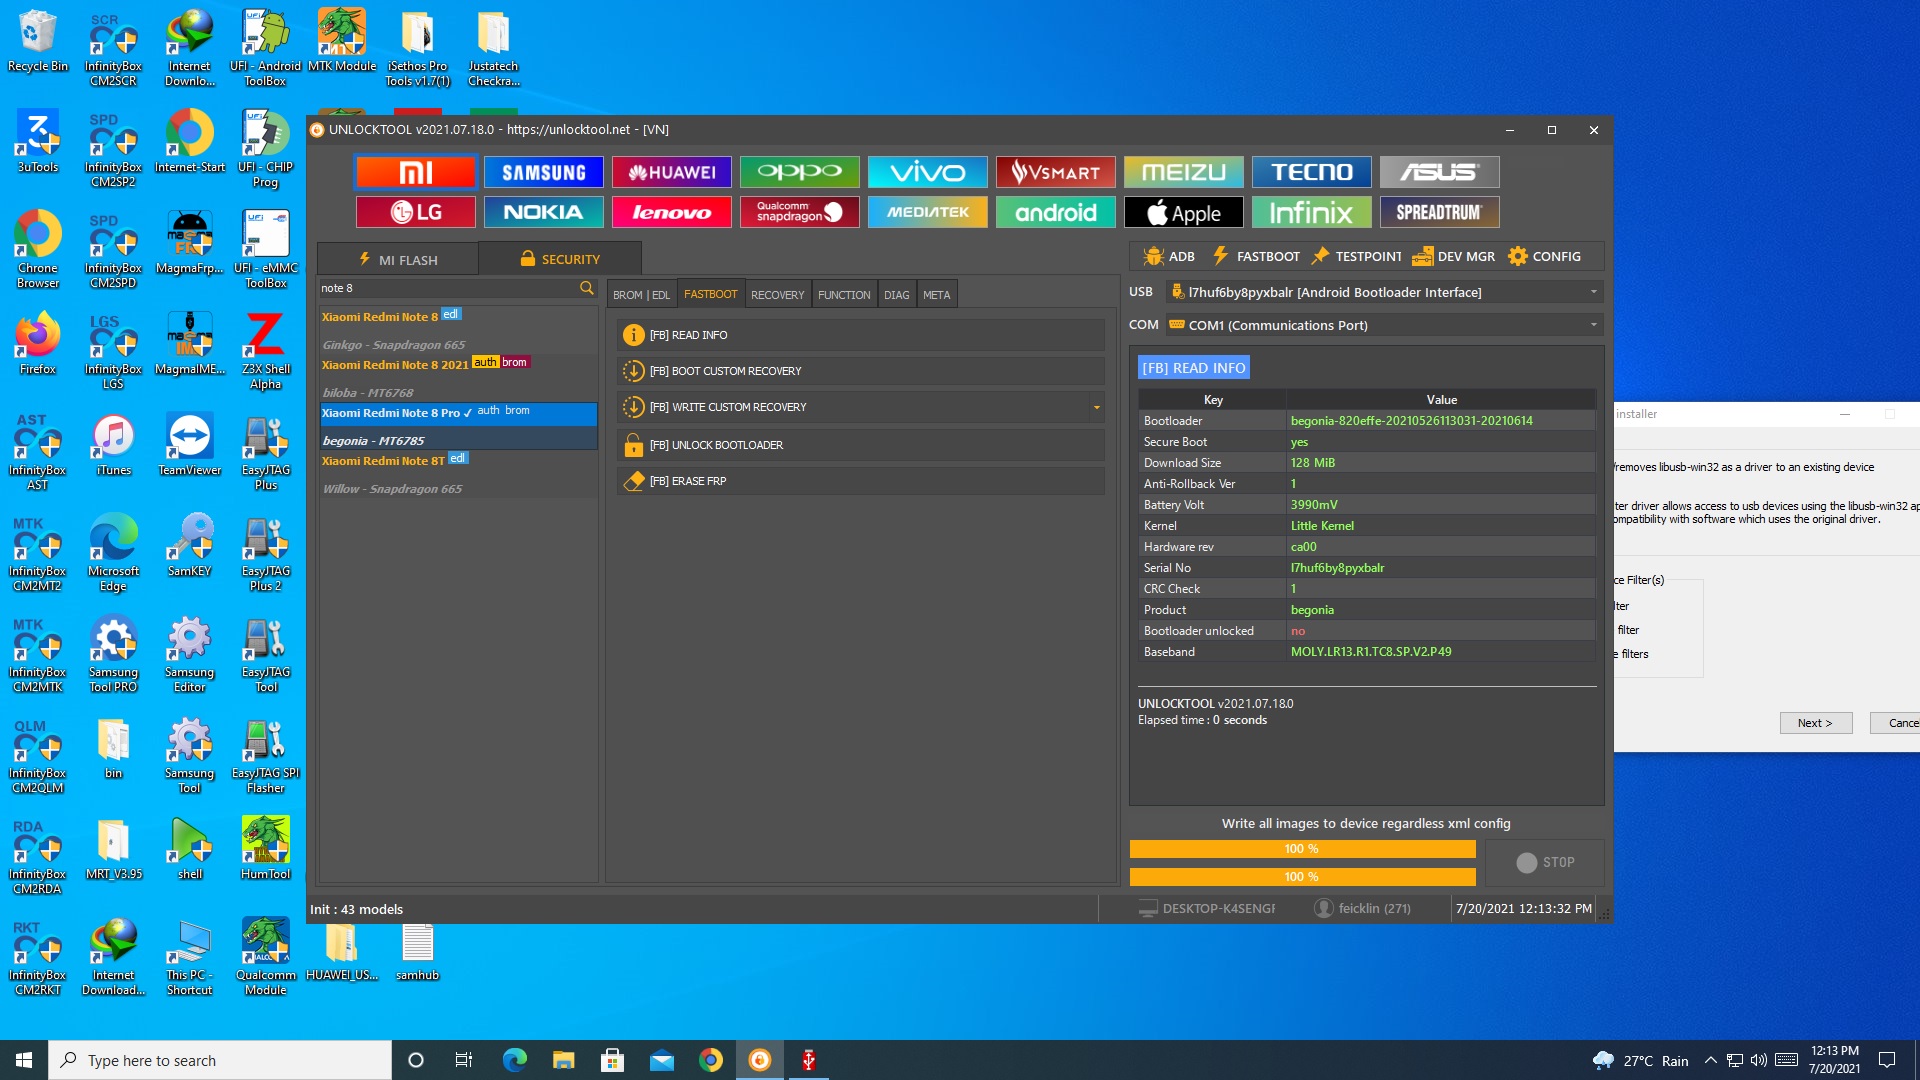The height and width of the screenshot is (1080, 1920).
Task: Select the Lenovo brand tile
Action: tap(671, 212)
